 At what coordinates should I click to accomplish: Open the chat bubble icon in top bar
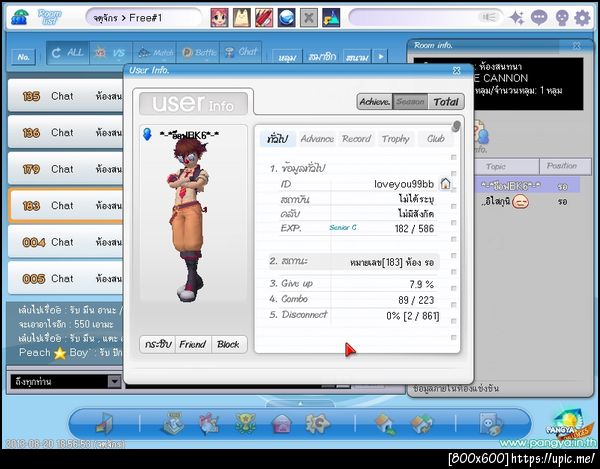pyautogui.click(x=539, y=18)
